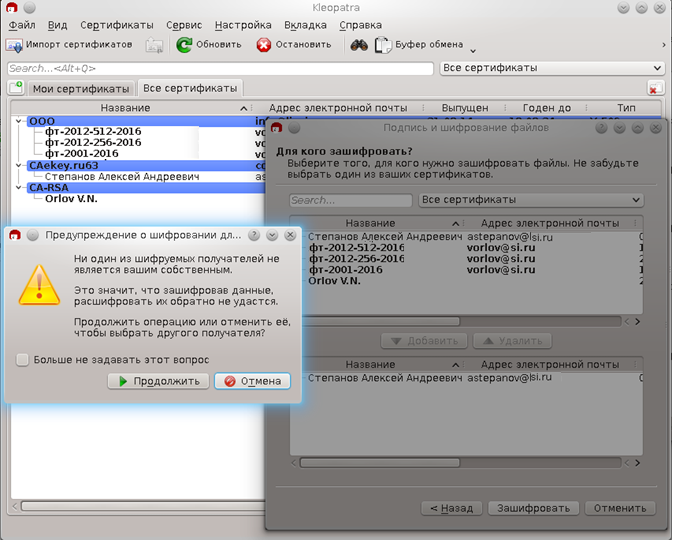Click the Import certificates toolbar icon
The image size is (673, 541).
pyautogui.click(x=14, y=45)
